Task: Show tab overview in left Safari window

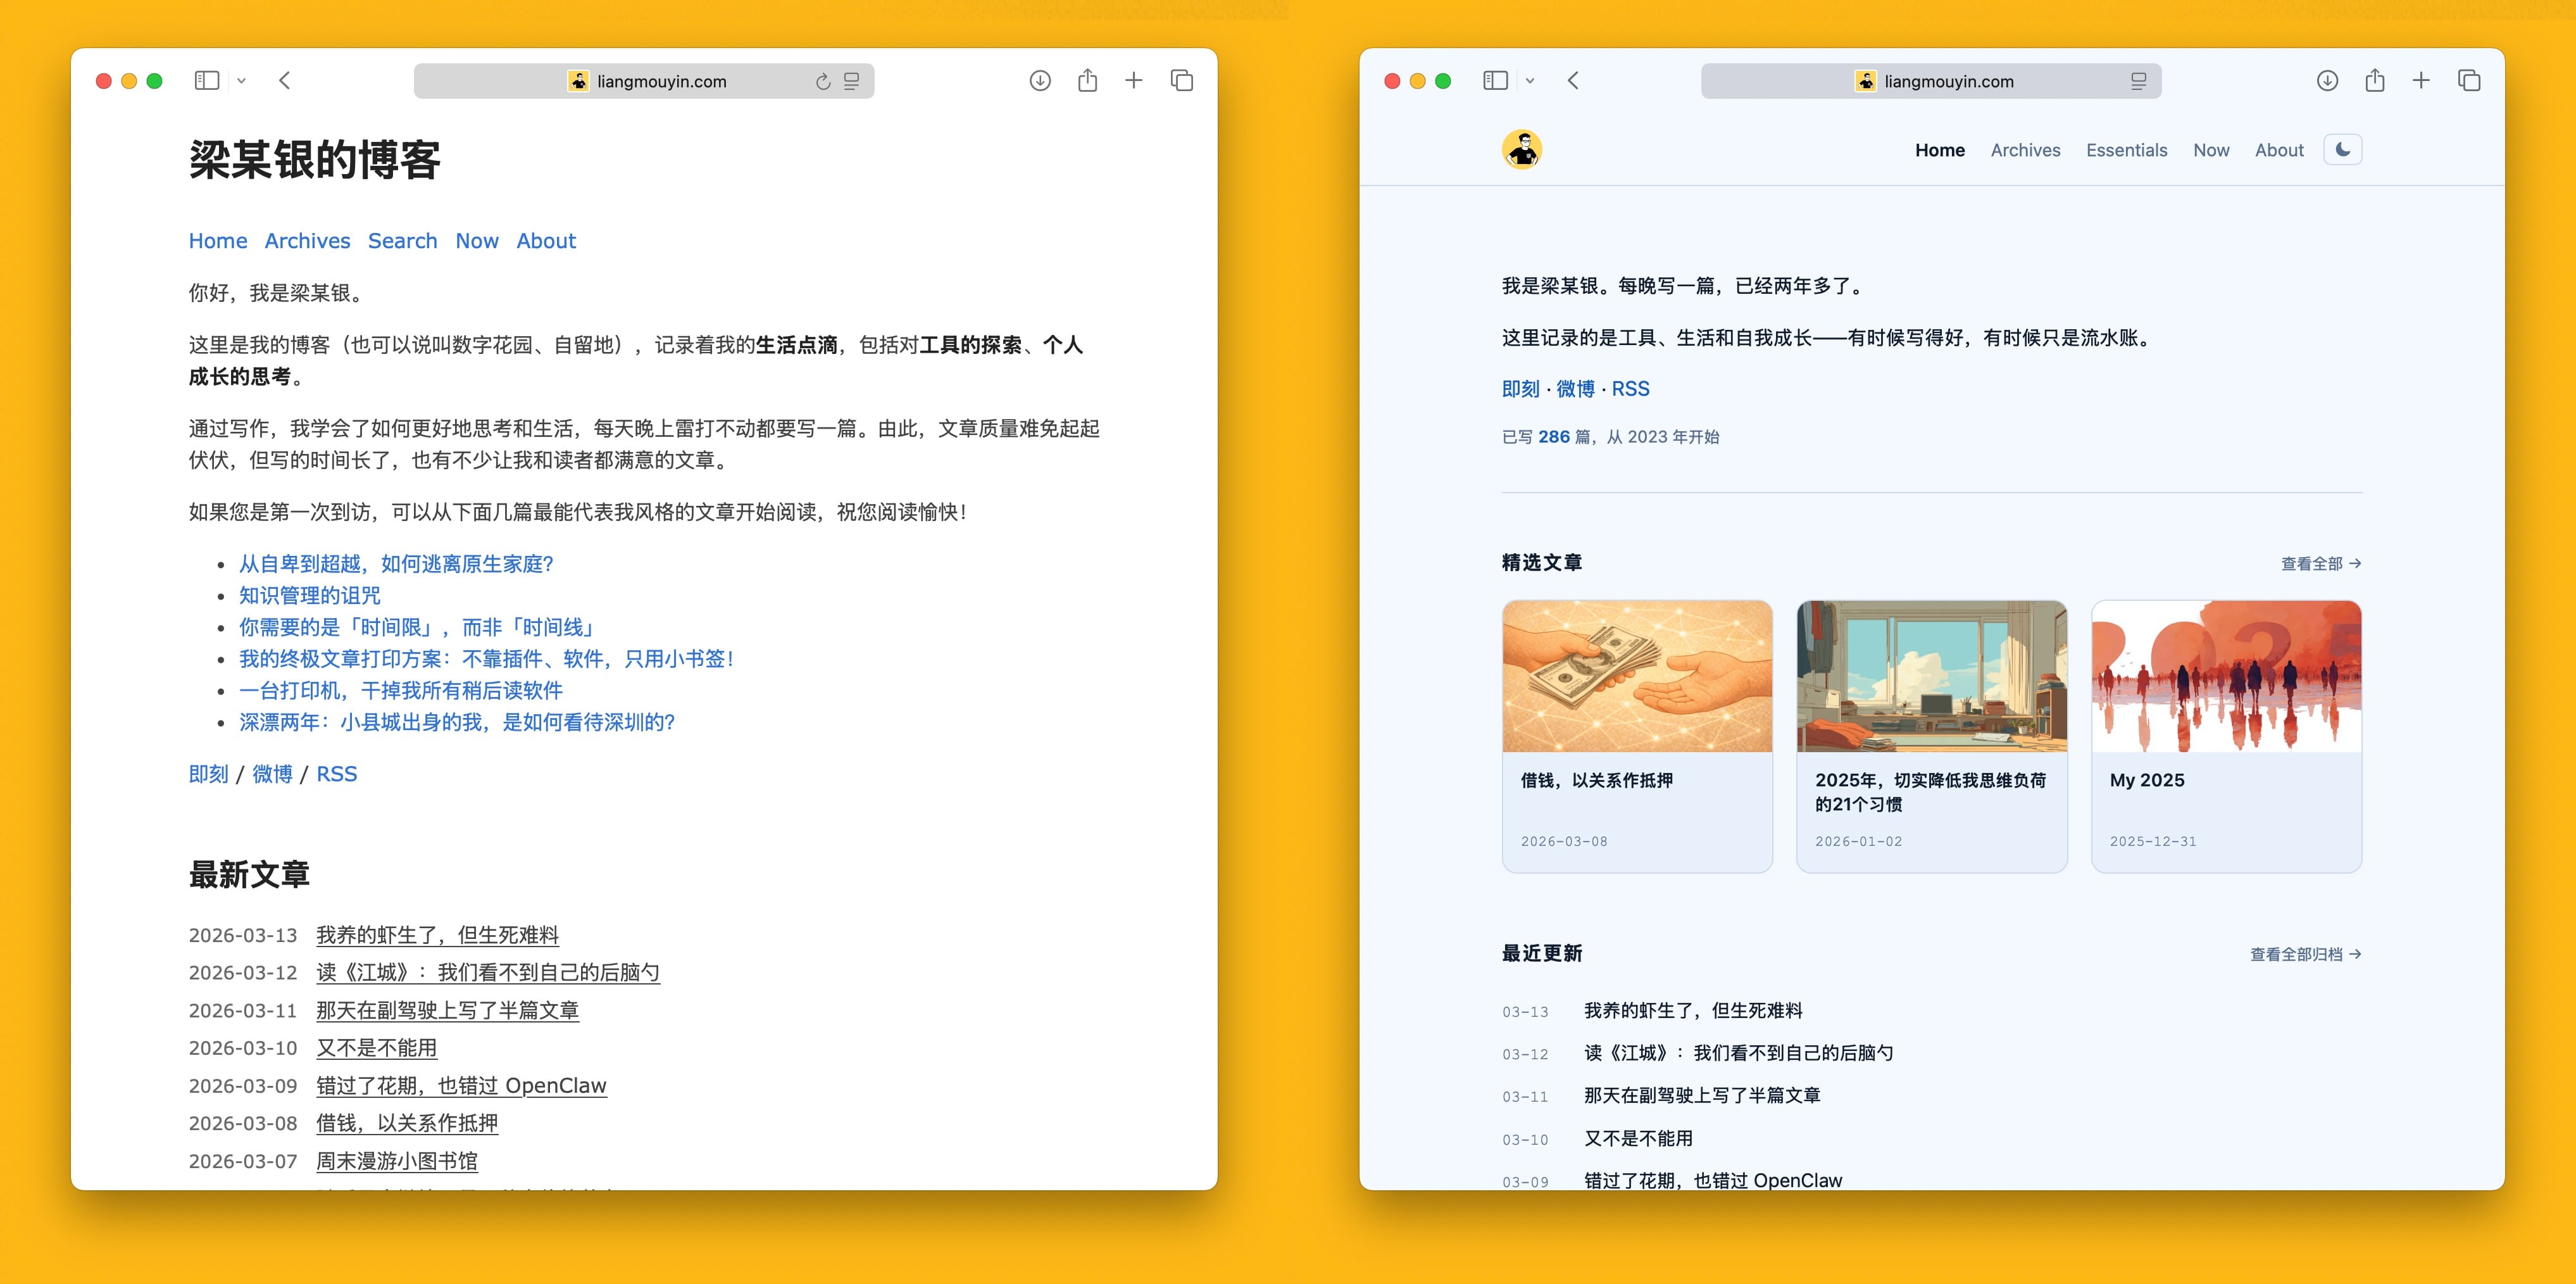Action: (x=1182, y=80)
